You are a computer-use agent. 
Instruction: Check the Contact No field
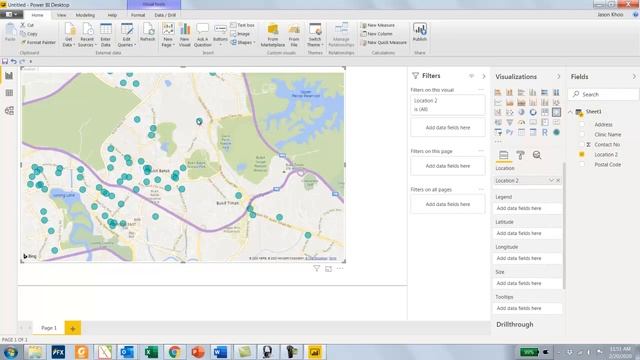point(582,144)
